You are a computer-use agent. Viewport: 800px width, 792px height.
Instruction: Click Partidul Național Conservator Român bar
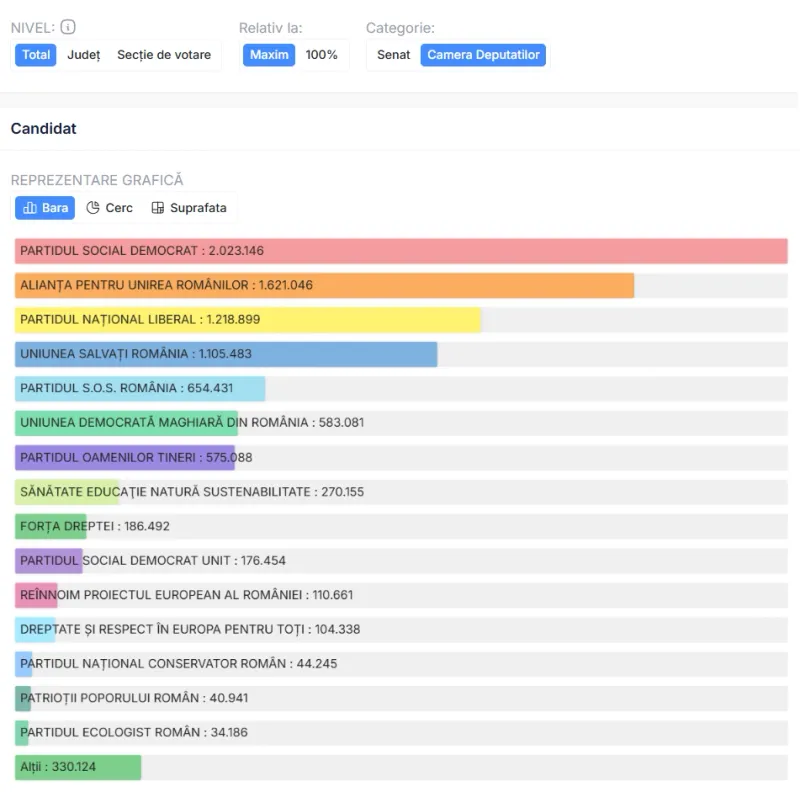(x=23, y=664)
